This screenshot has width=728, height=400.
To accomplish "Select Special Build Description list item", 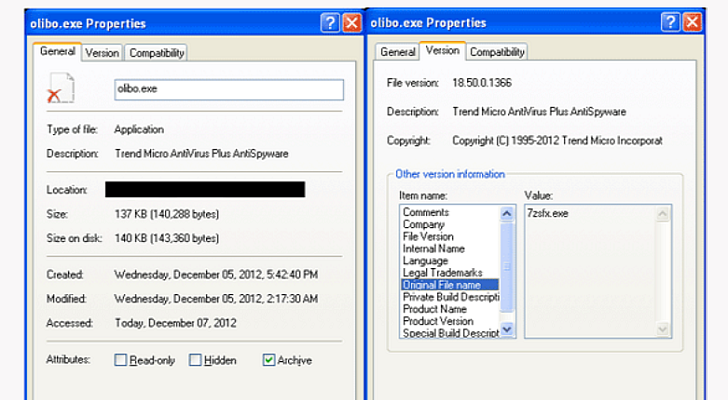I will pos(451,333).
